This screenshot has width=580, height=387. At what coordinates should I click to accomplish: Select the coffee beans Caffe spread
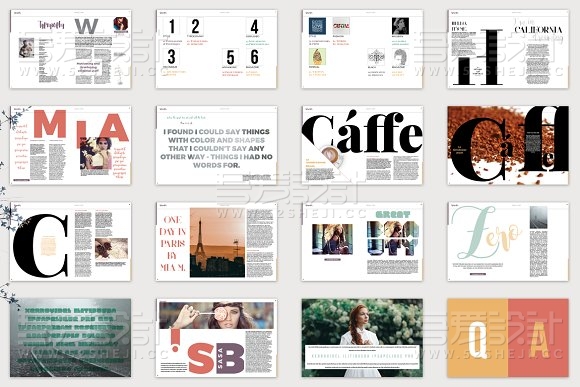point(508,145)
